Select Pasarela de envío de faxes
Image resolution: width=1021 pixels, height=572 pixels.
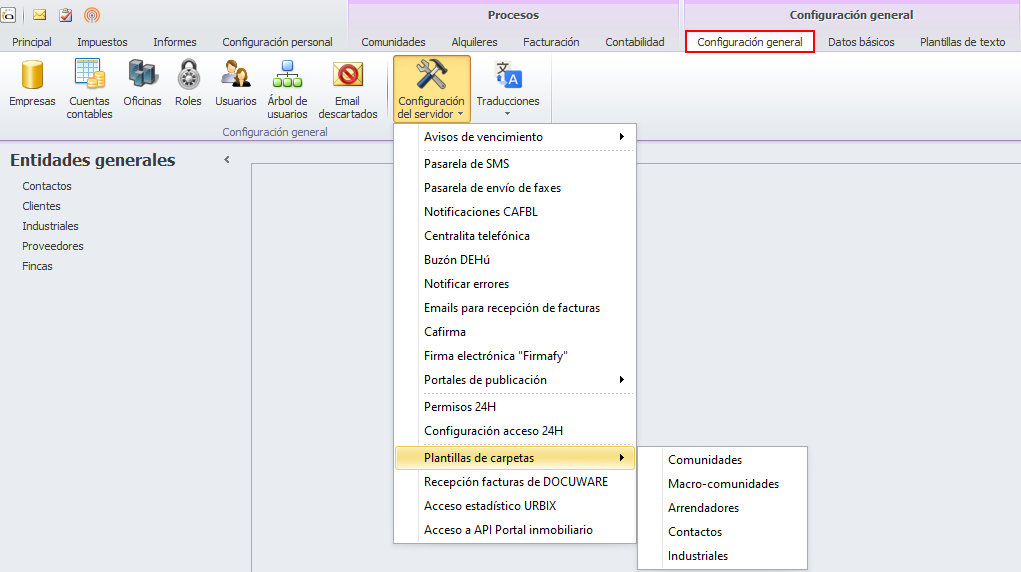tap(515, 188)
